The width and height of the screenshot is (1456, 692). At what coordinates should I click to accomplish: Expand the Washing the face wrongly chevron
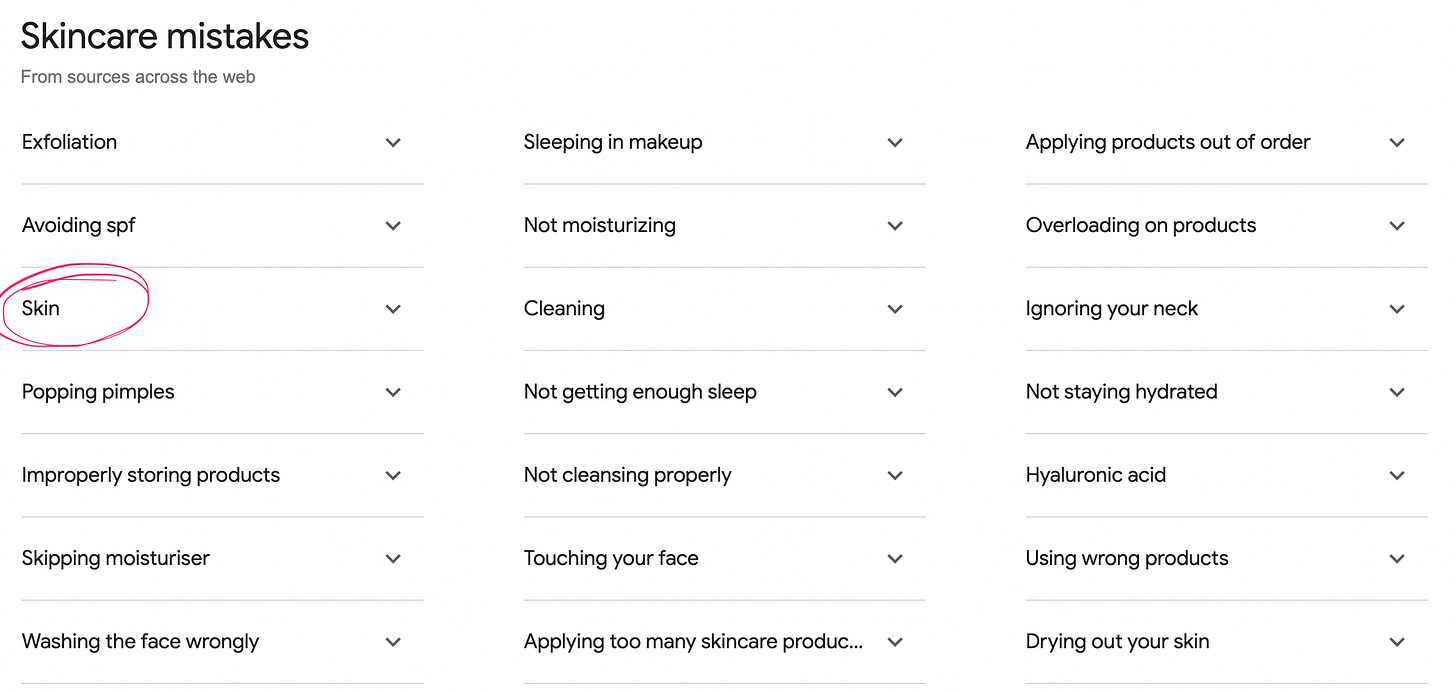393,642
